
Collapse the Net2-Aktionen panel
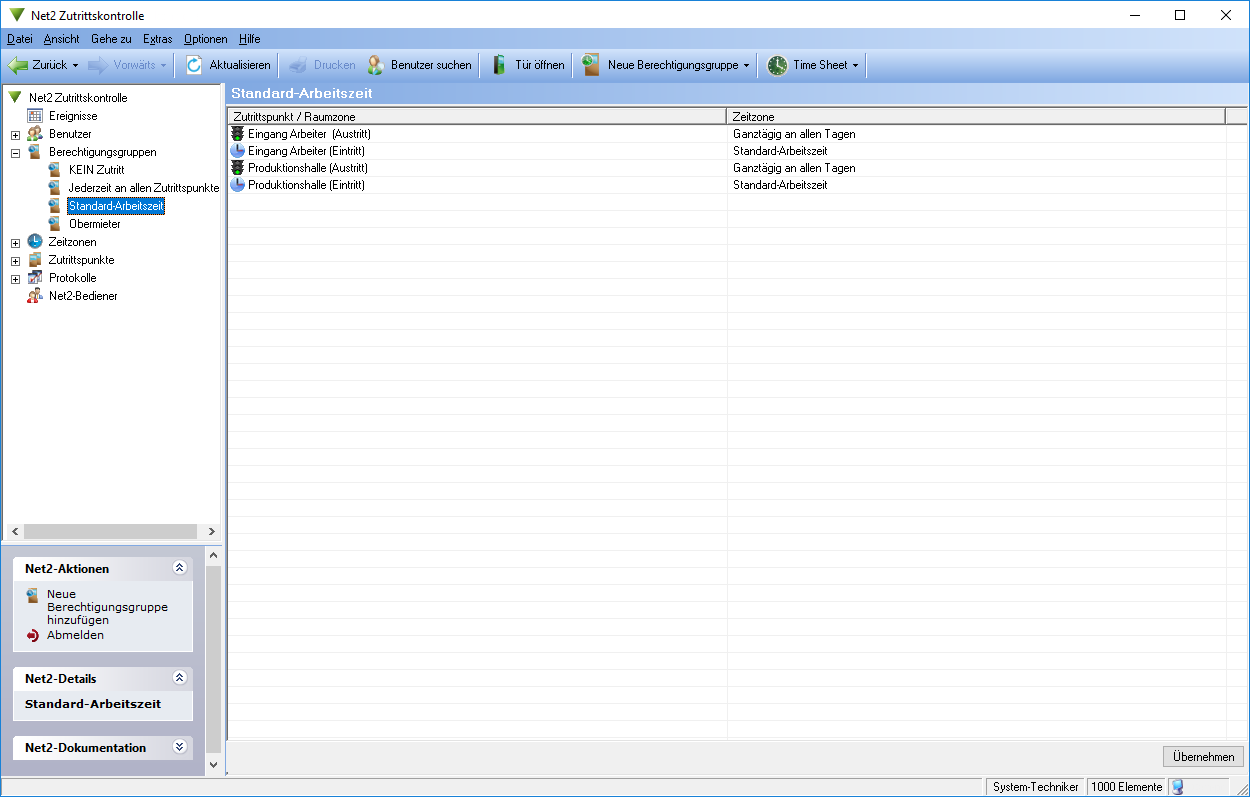(180, 568)
